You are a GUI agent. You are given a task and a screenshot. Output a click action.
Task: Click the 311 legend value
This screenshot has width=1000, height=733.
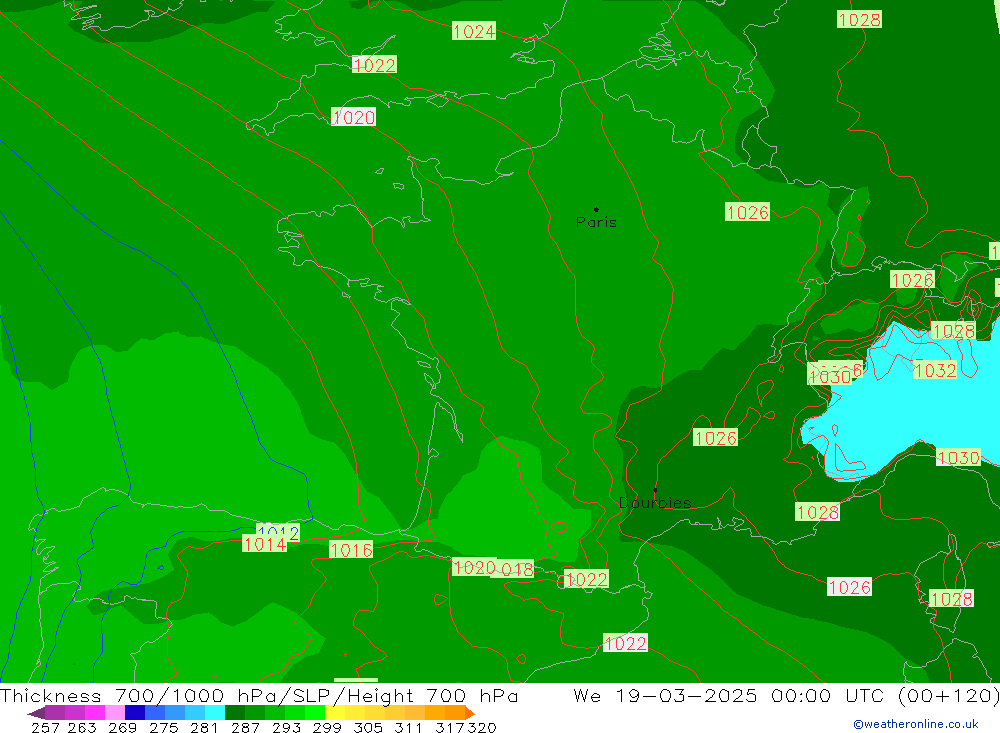[x=408, y=727]
